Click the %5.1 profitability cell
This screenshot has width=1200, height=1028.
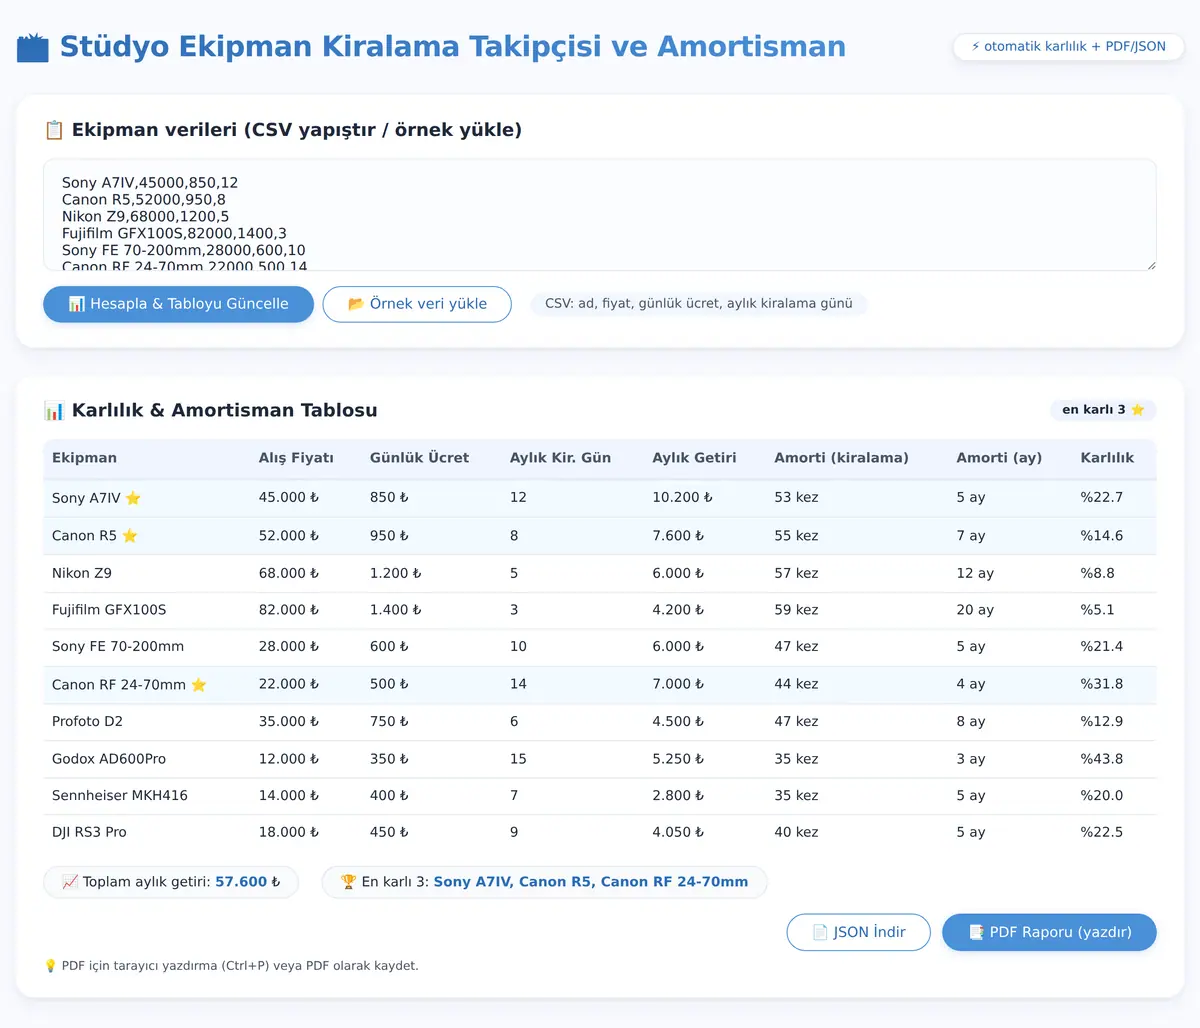point(1097,610)
